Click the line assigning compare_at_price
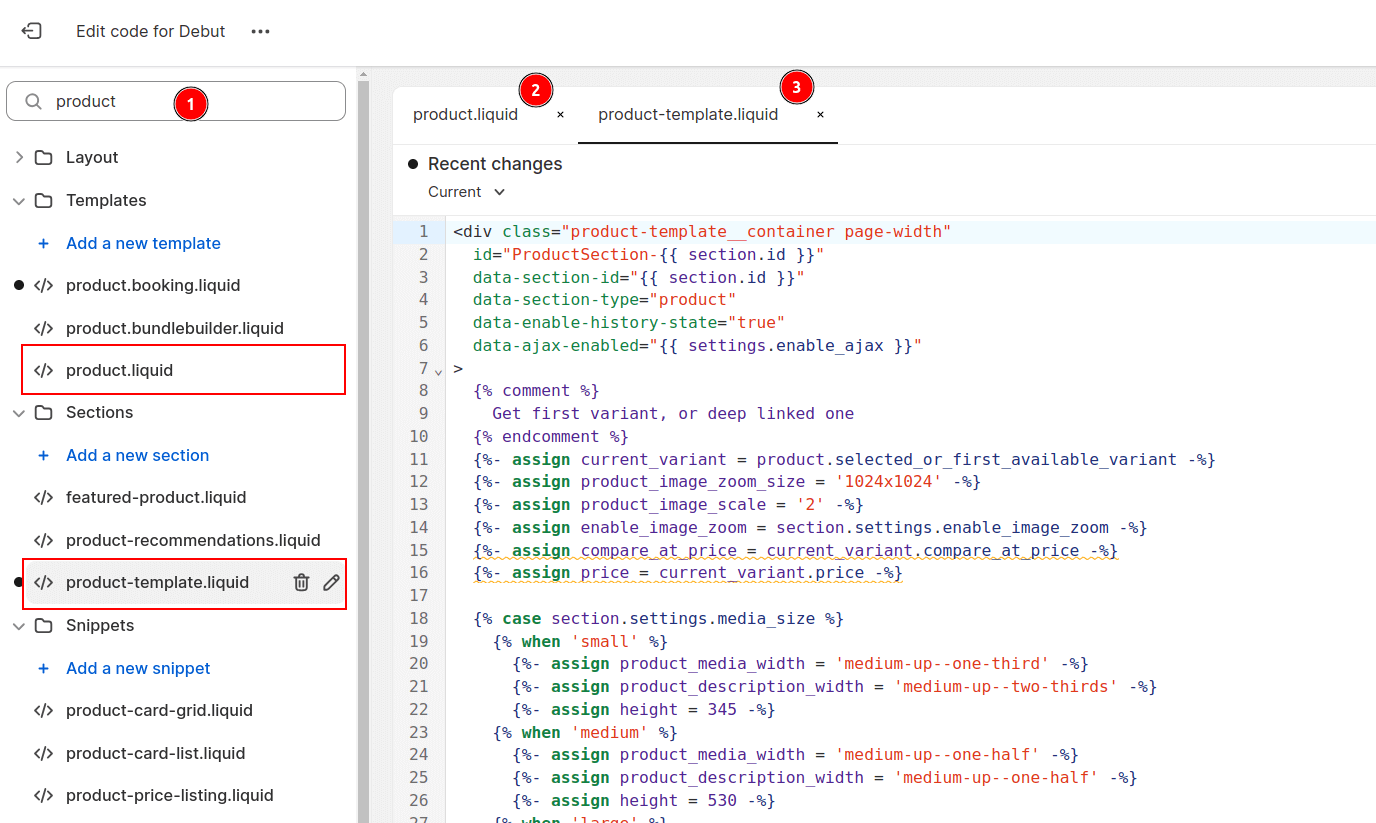The image size is (1376, 823). point(795,550)
